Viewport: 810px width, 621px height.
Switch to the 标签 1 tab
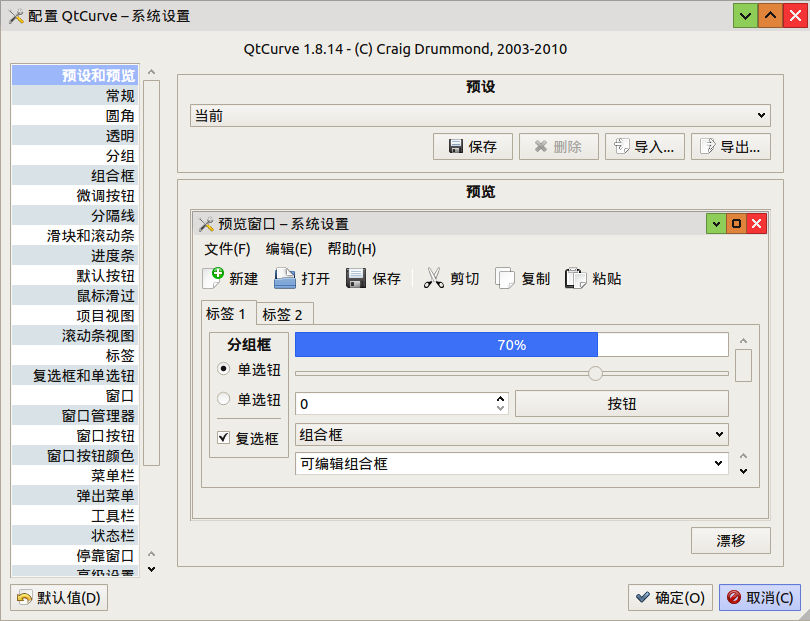pos(228,314)
